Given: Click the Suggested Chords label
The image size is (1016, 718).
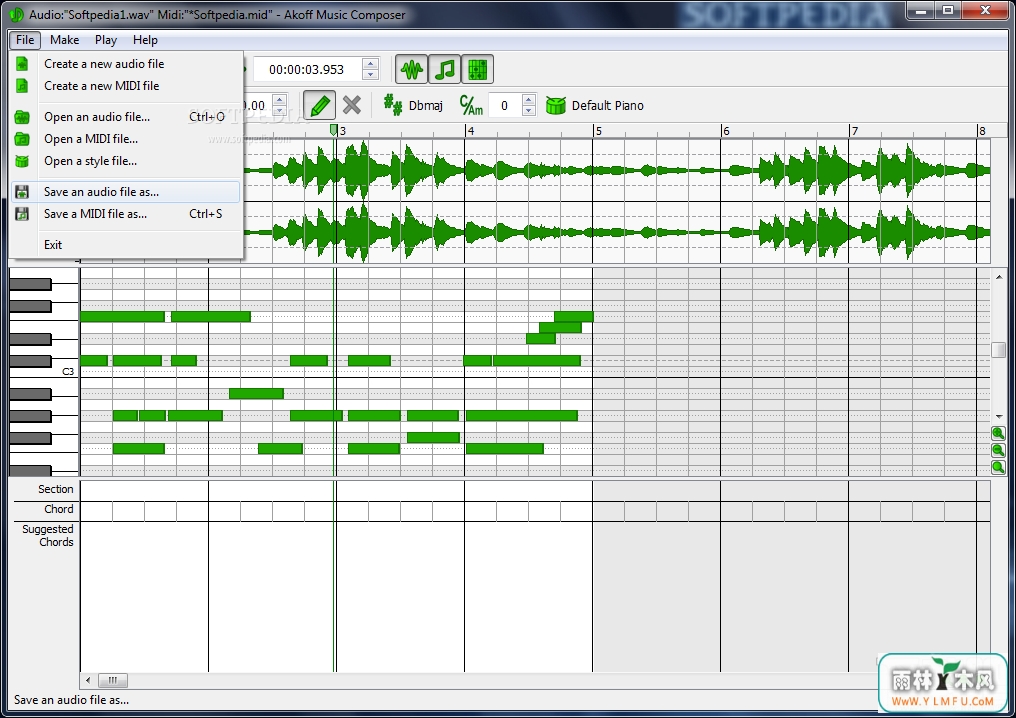Looking at the screenshot, I should [48, 536].
